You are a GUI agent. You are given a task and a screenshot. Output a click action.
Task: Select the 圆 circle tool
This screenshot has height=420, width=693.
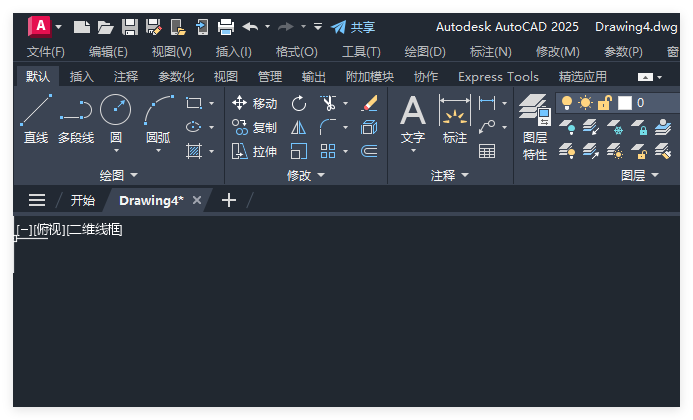tap(115, 118)
